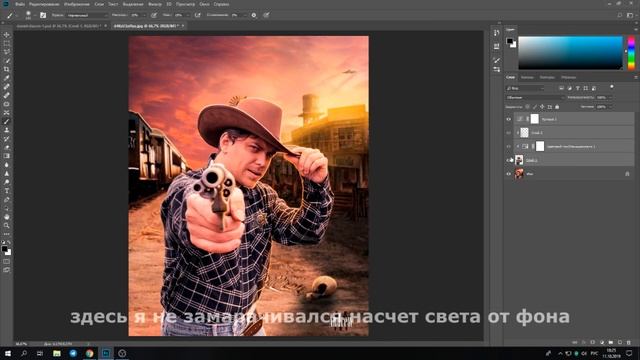The height and width of the screenshot is (360, 640).
Task: Hide the Фон background layer
Action: click(x=509, y=174)
